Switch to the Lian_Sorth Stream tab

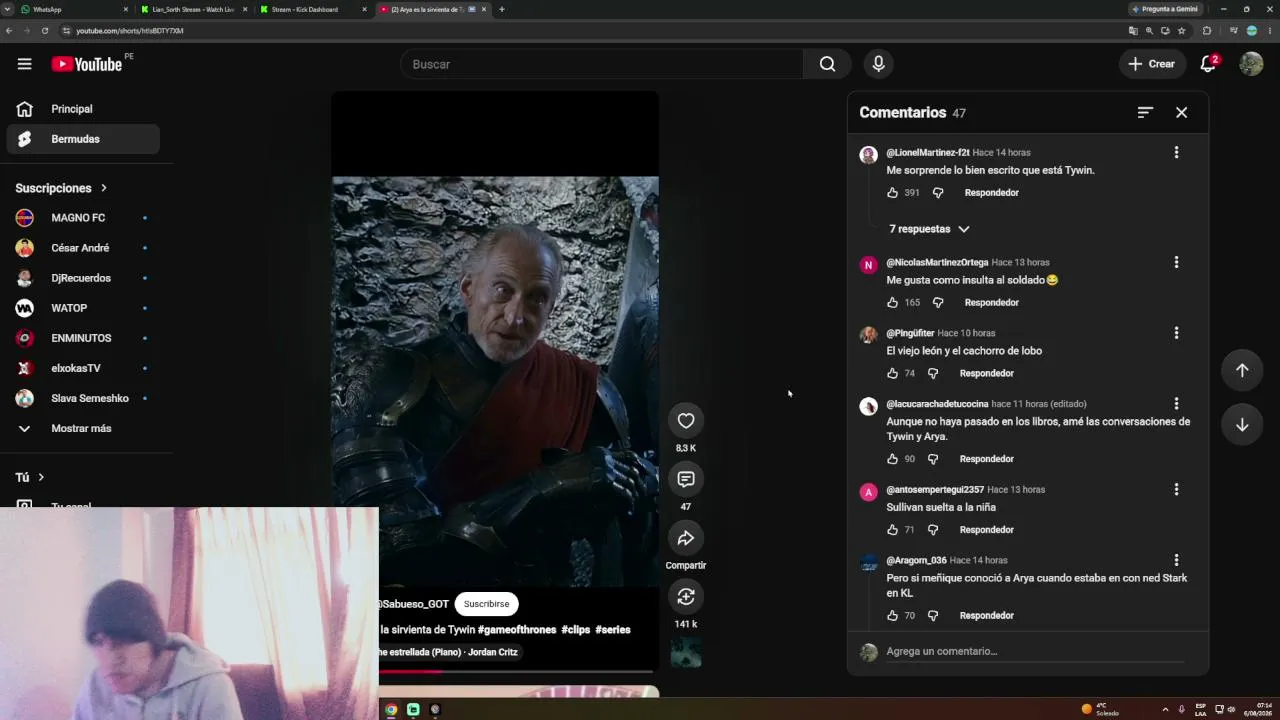pos(194,9)
